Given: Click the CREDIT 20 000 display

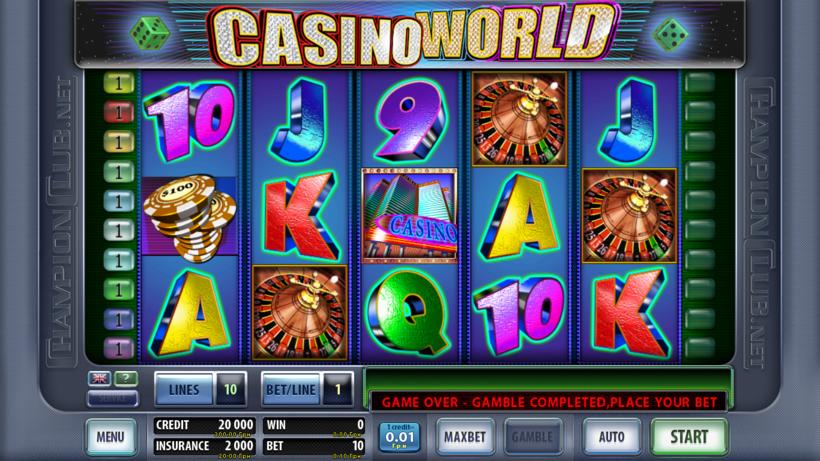Looking at the screenshot, I should click(x=204, y=425).
